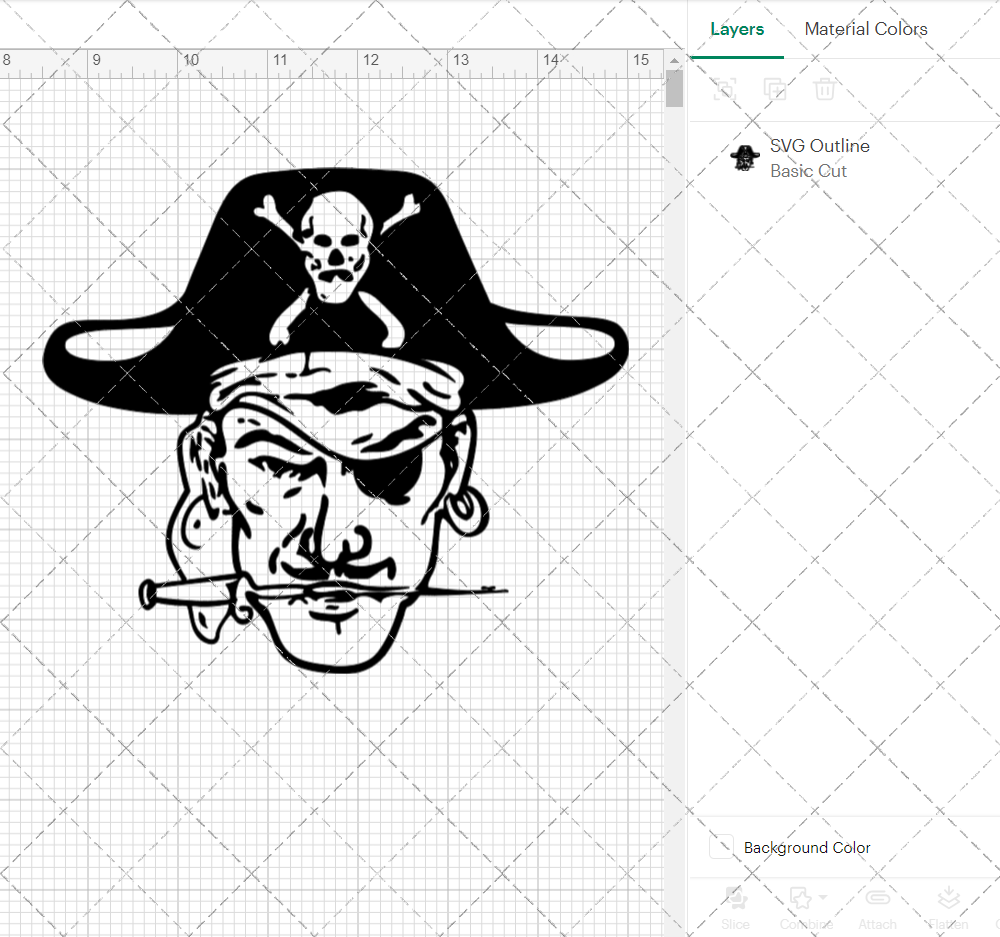Click the Slice tool
1000x937 pixels.
pyautogui.click(x=735, y=907)
